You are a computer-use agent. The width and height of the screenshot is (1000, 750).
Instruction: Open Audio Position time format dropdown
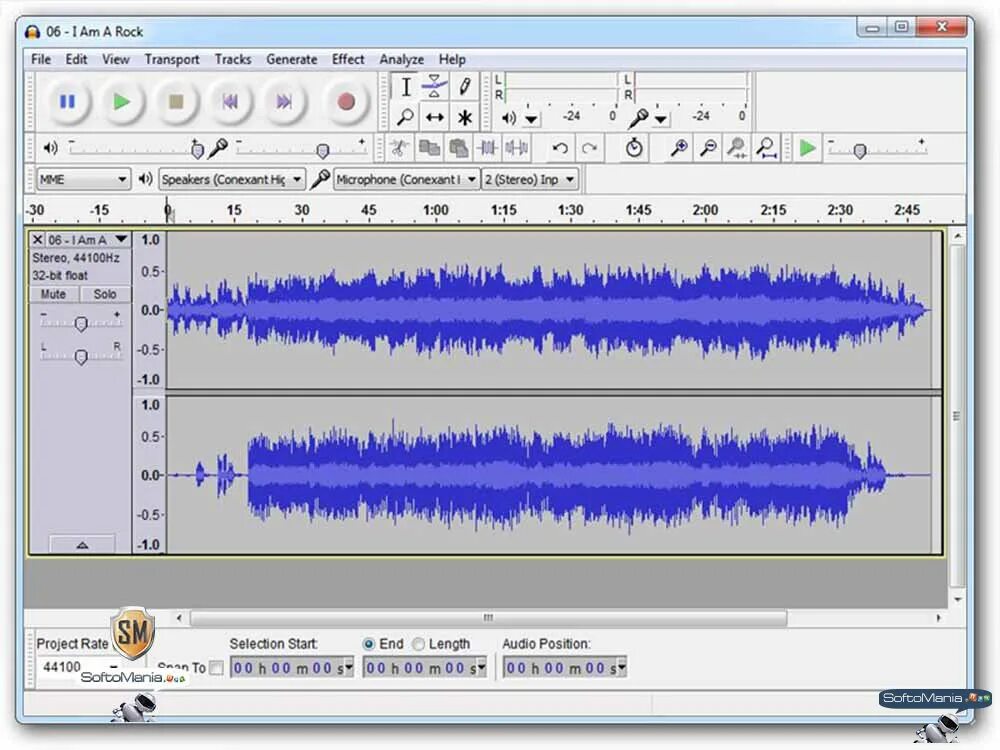[x=622, y=668]
